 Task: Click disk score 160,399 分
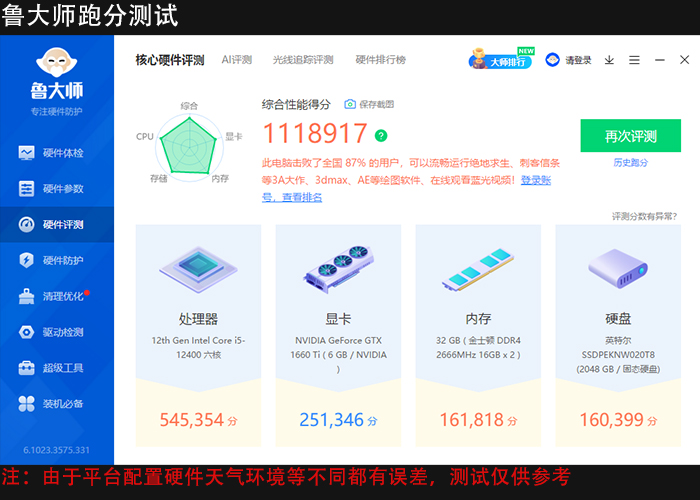(618, 420)
